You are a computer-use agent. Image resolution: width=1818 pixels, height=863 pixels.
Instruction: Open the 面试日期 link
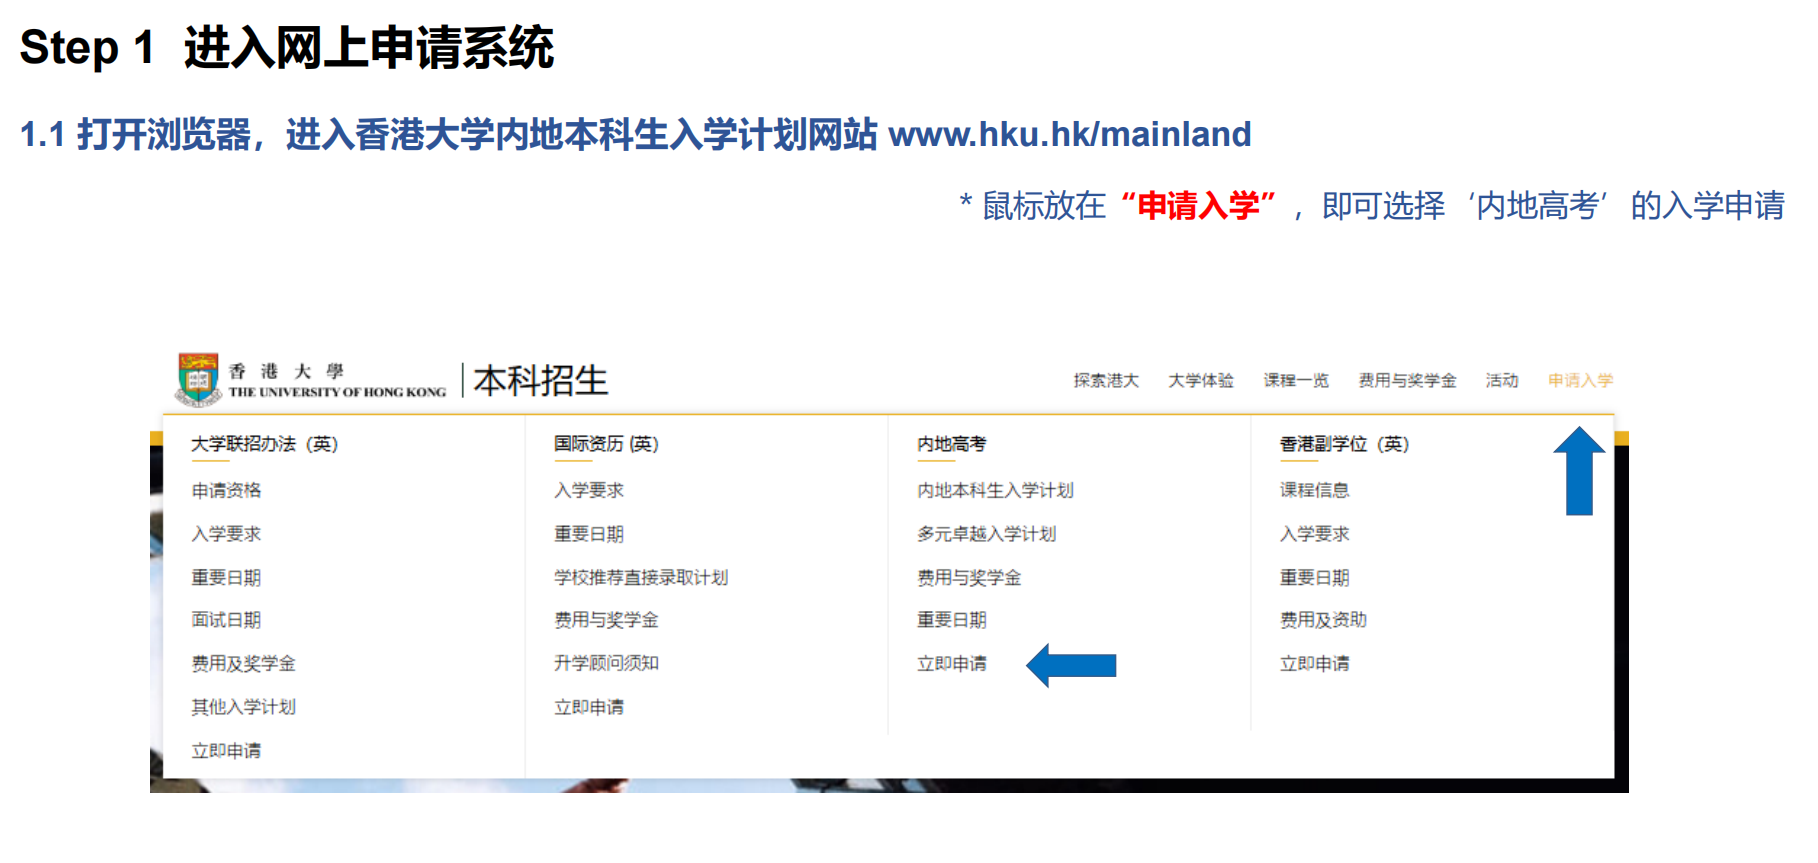point(226,620)
